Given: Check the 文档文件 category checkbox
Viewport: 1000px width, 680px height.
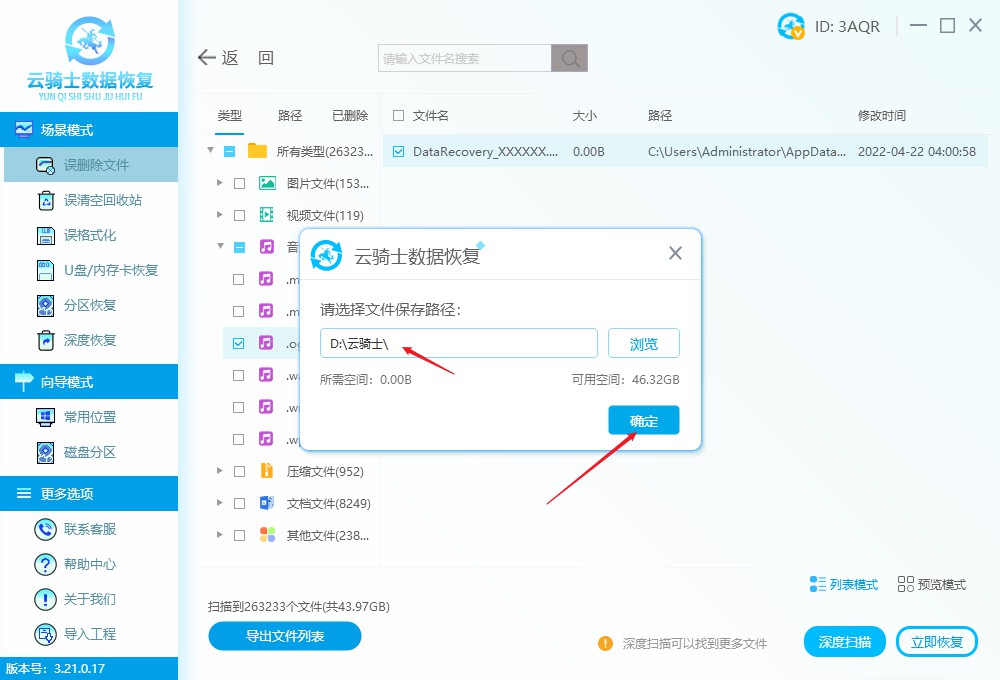Looking at the screenshot, I should [x=239, y=503].
